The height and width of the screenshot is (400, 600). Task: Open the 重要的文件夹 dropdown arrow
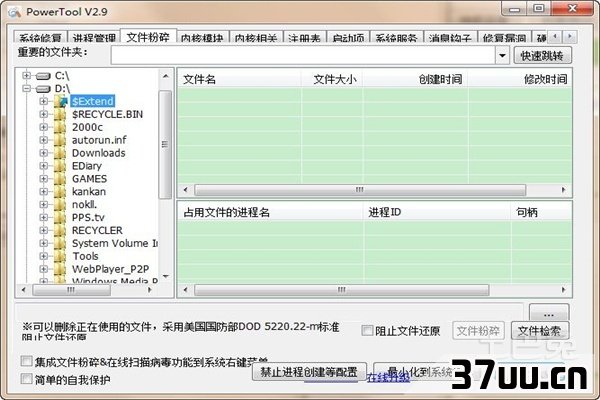pyautogui.click(x=502, y=56)
